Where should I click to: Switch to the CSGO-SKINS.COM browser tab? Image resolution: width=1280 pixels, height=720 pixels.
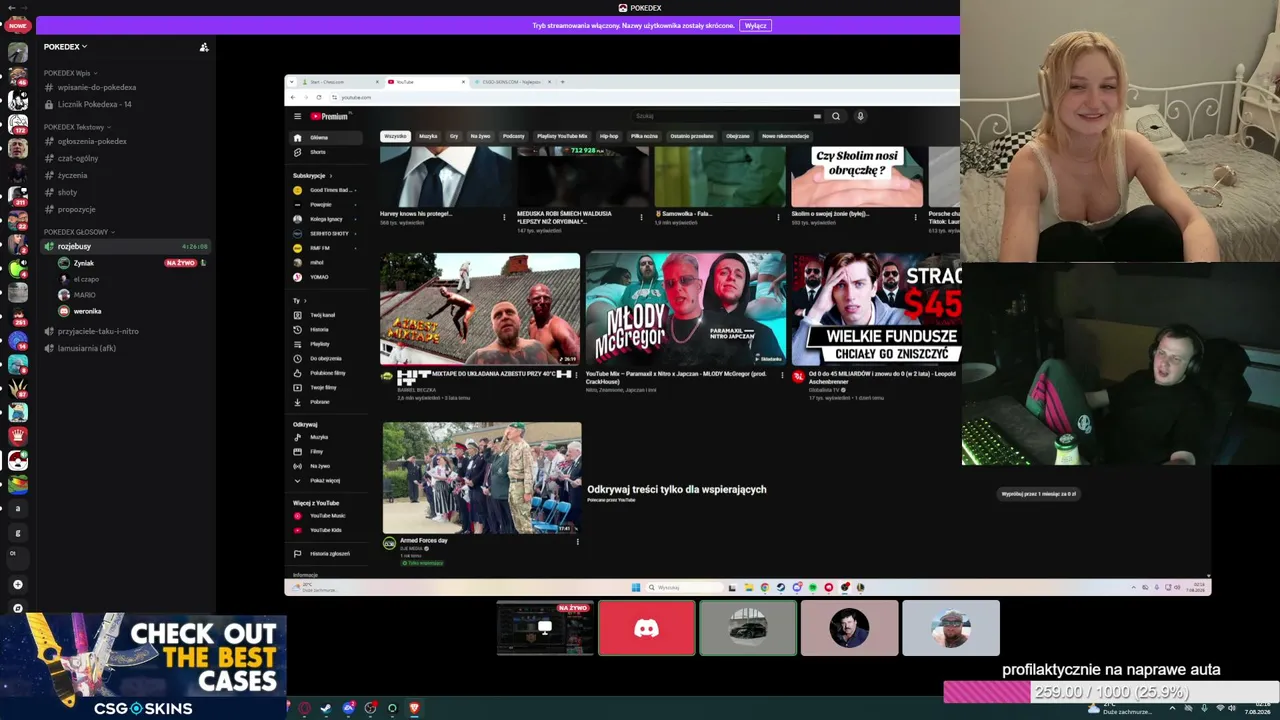510,82
